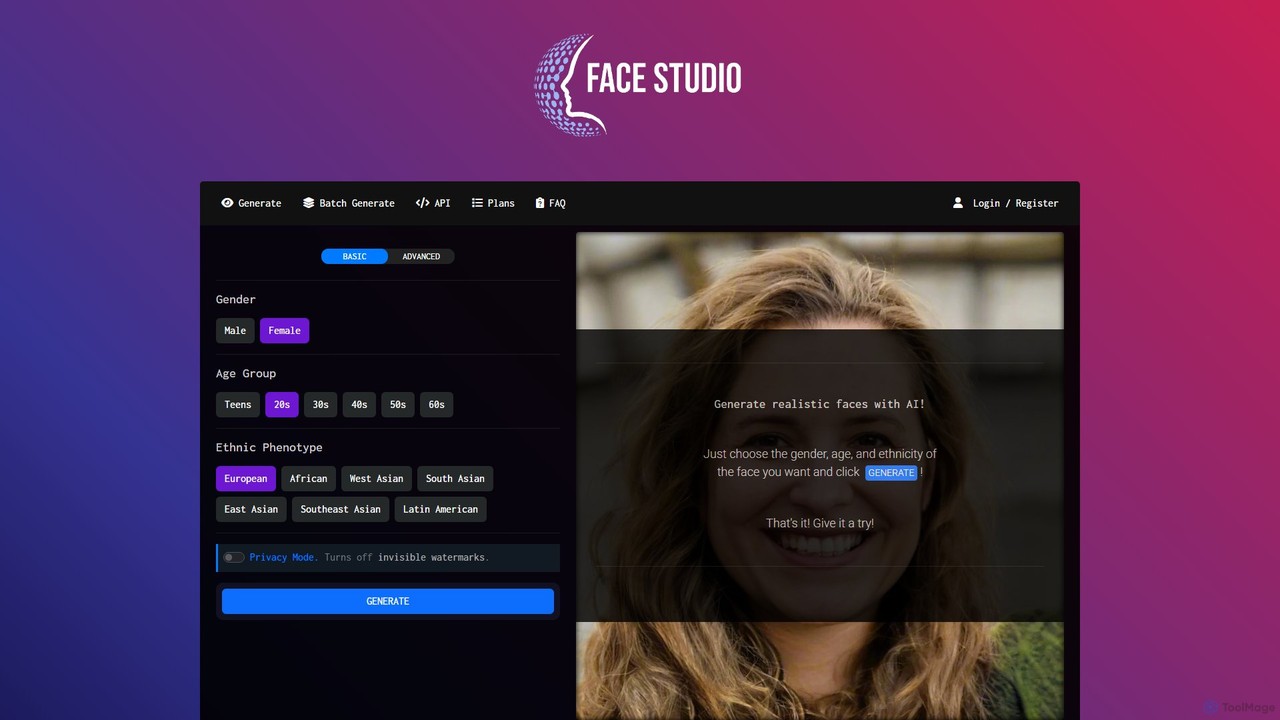Select Female gender
Screen dimensions: 1280x720
[284, 330]
